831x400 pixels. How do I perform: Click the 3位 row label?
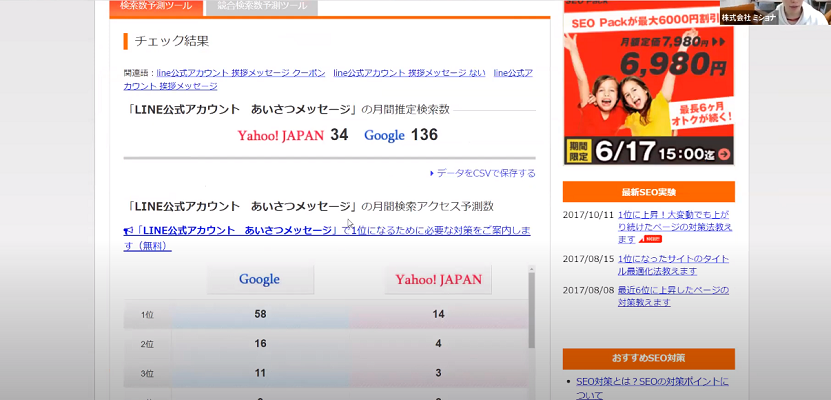click(x=147, y=374)
